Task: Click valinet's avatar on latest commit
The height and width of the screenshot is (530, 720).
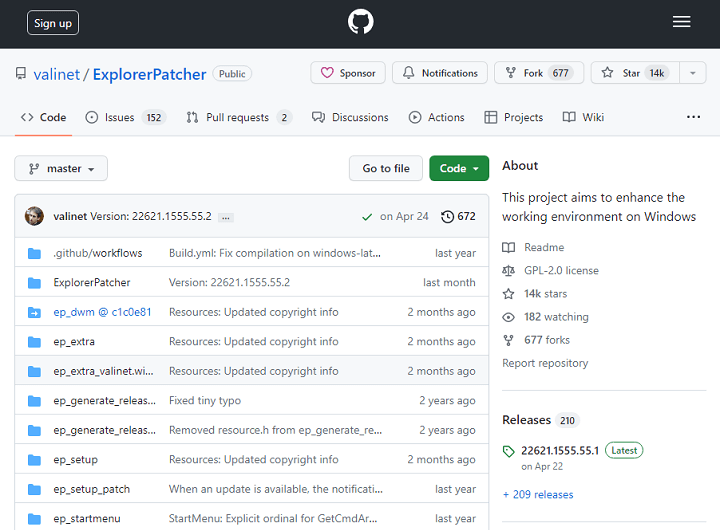Action: tap(34, 216)
